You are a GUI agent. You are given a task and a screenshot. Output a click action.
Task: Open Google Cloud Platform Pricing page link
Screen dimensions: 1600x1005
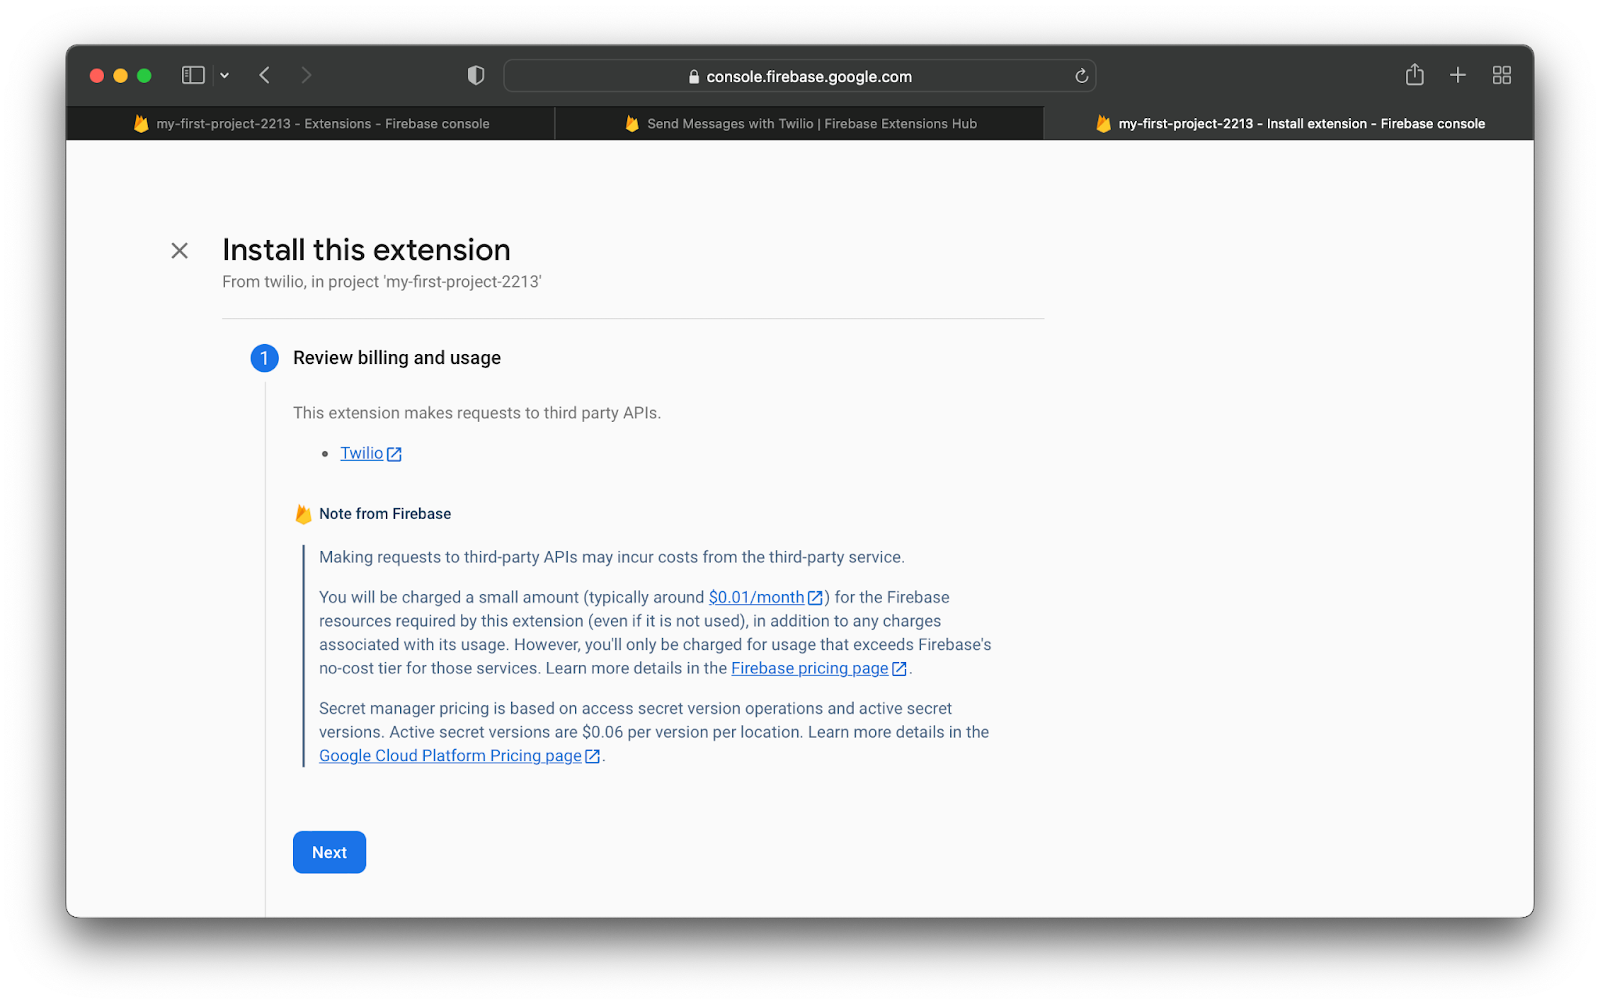450,756
